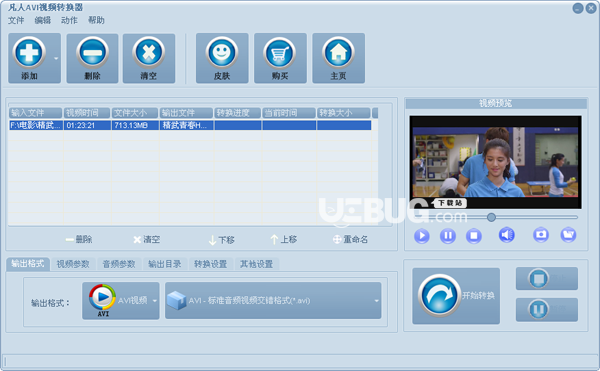This screenshot has width=600, height=371.
Task: Switch to the 输出目录 tab
Action: pyautogui.click(x=165, y=264)
